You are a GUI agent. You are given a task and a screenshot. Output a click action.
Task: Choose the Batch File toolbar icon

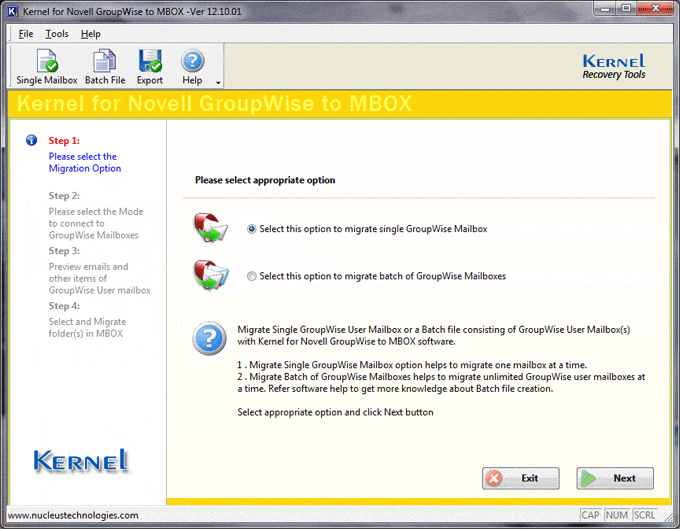(x=105, y=67)
